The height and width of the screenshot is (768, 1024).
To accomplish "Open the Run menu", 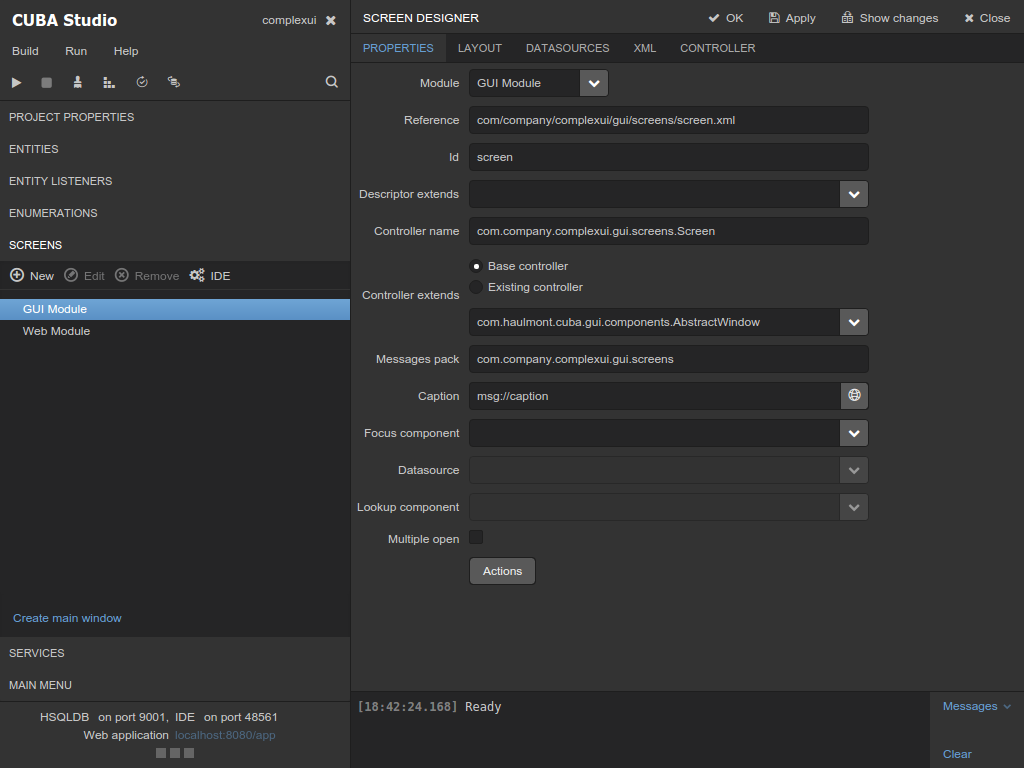I will (x=76, y=51).
